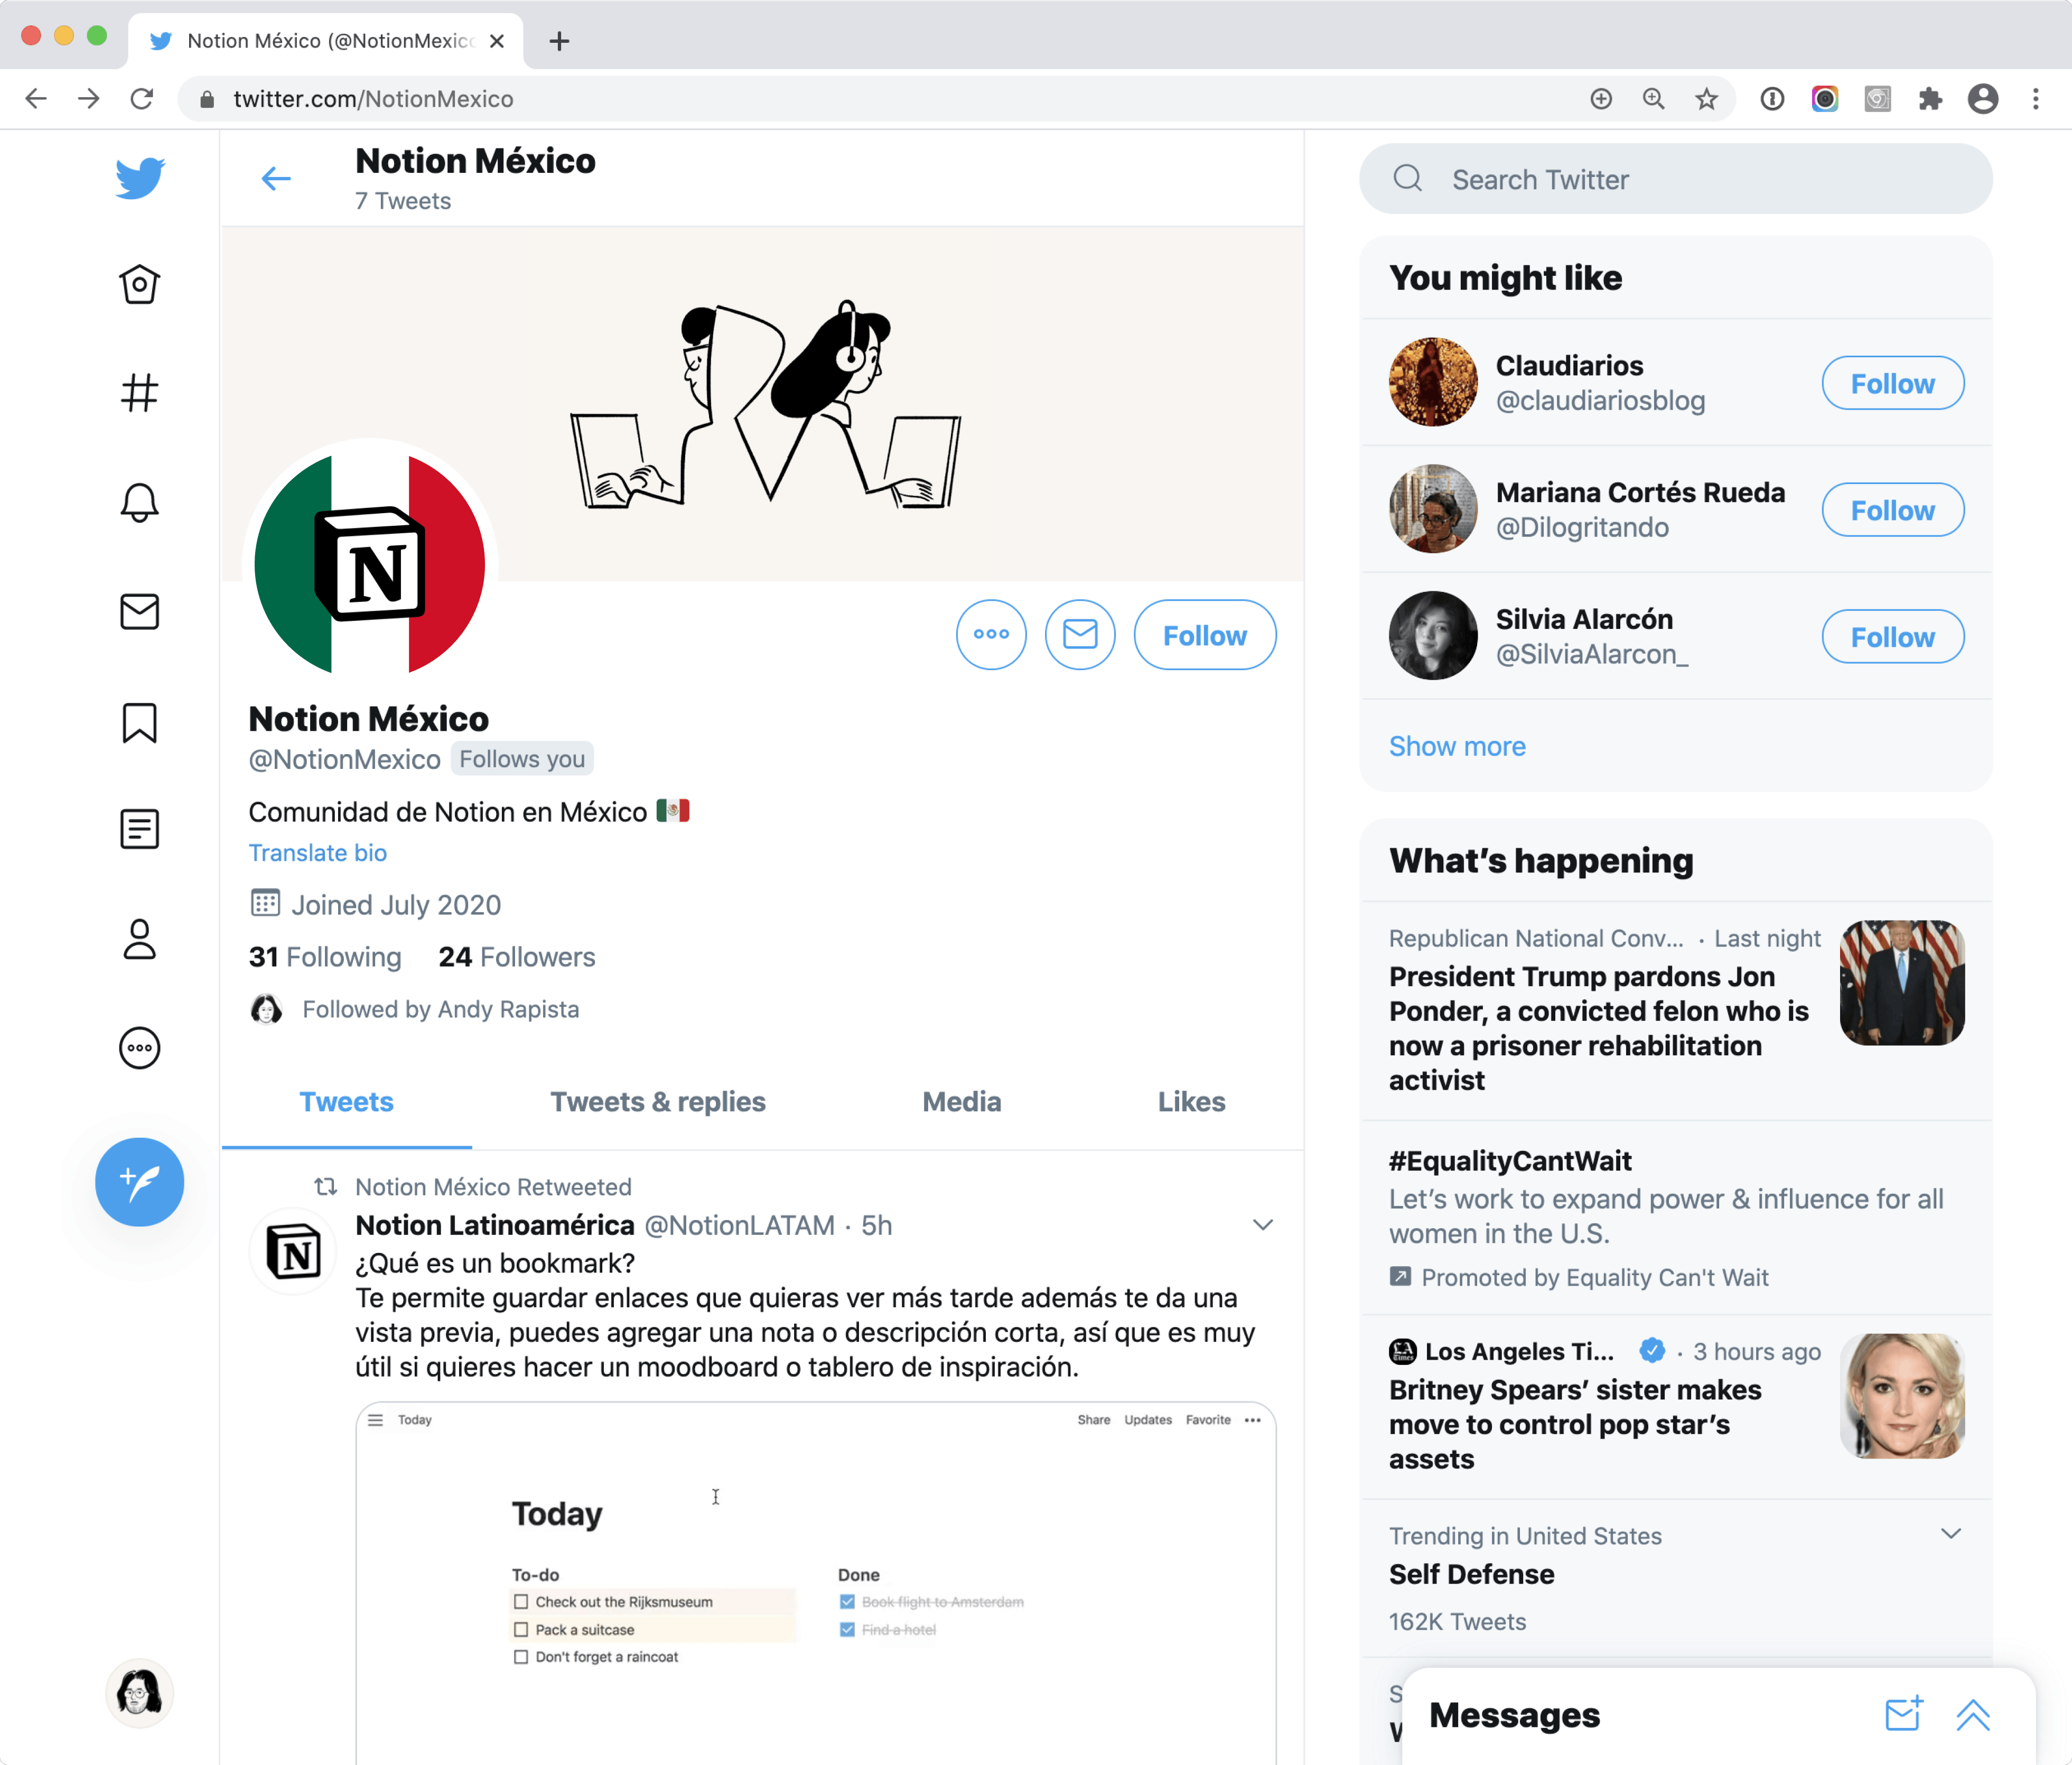Switch to the Media tab
The width and height of the screenshot is (2072, 1765).
pyautogui.click(x=961, y=1101)
